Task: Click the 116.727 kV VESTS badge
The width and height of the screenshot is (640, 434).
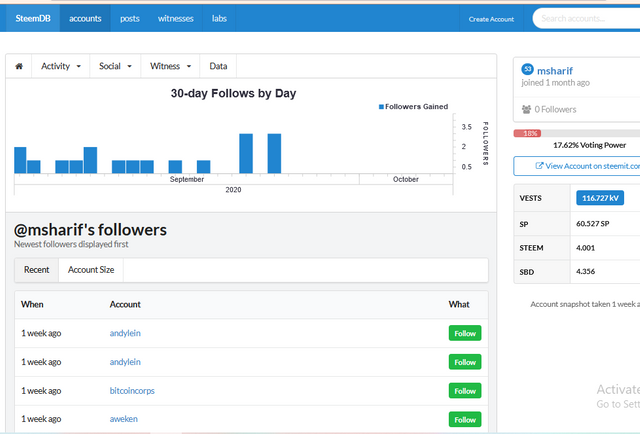Action: coord(600,198)
